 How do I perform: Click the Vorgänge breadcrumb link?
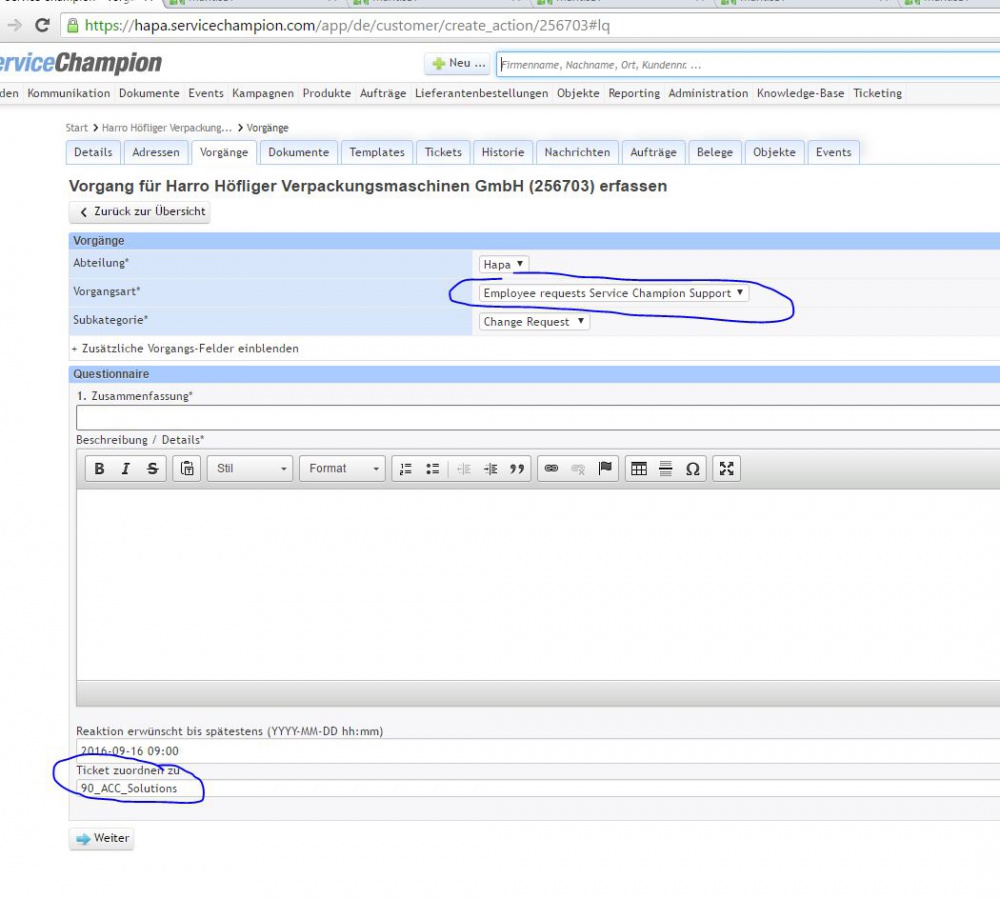[267, 128]
